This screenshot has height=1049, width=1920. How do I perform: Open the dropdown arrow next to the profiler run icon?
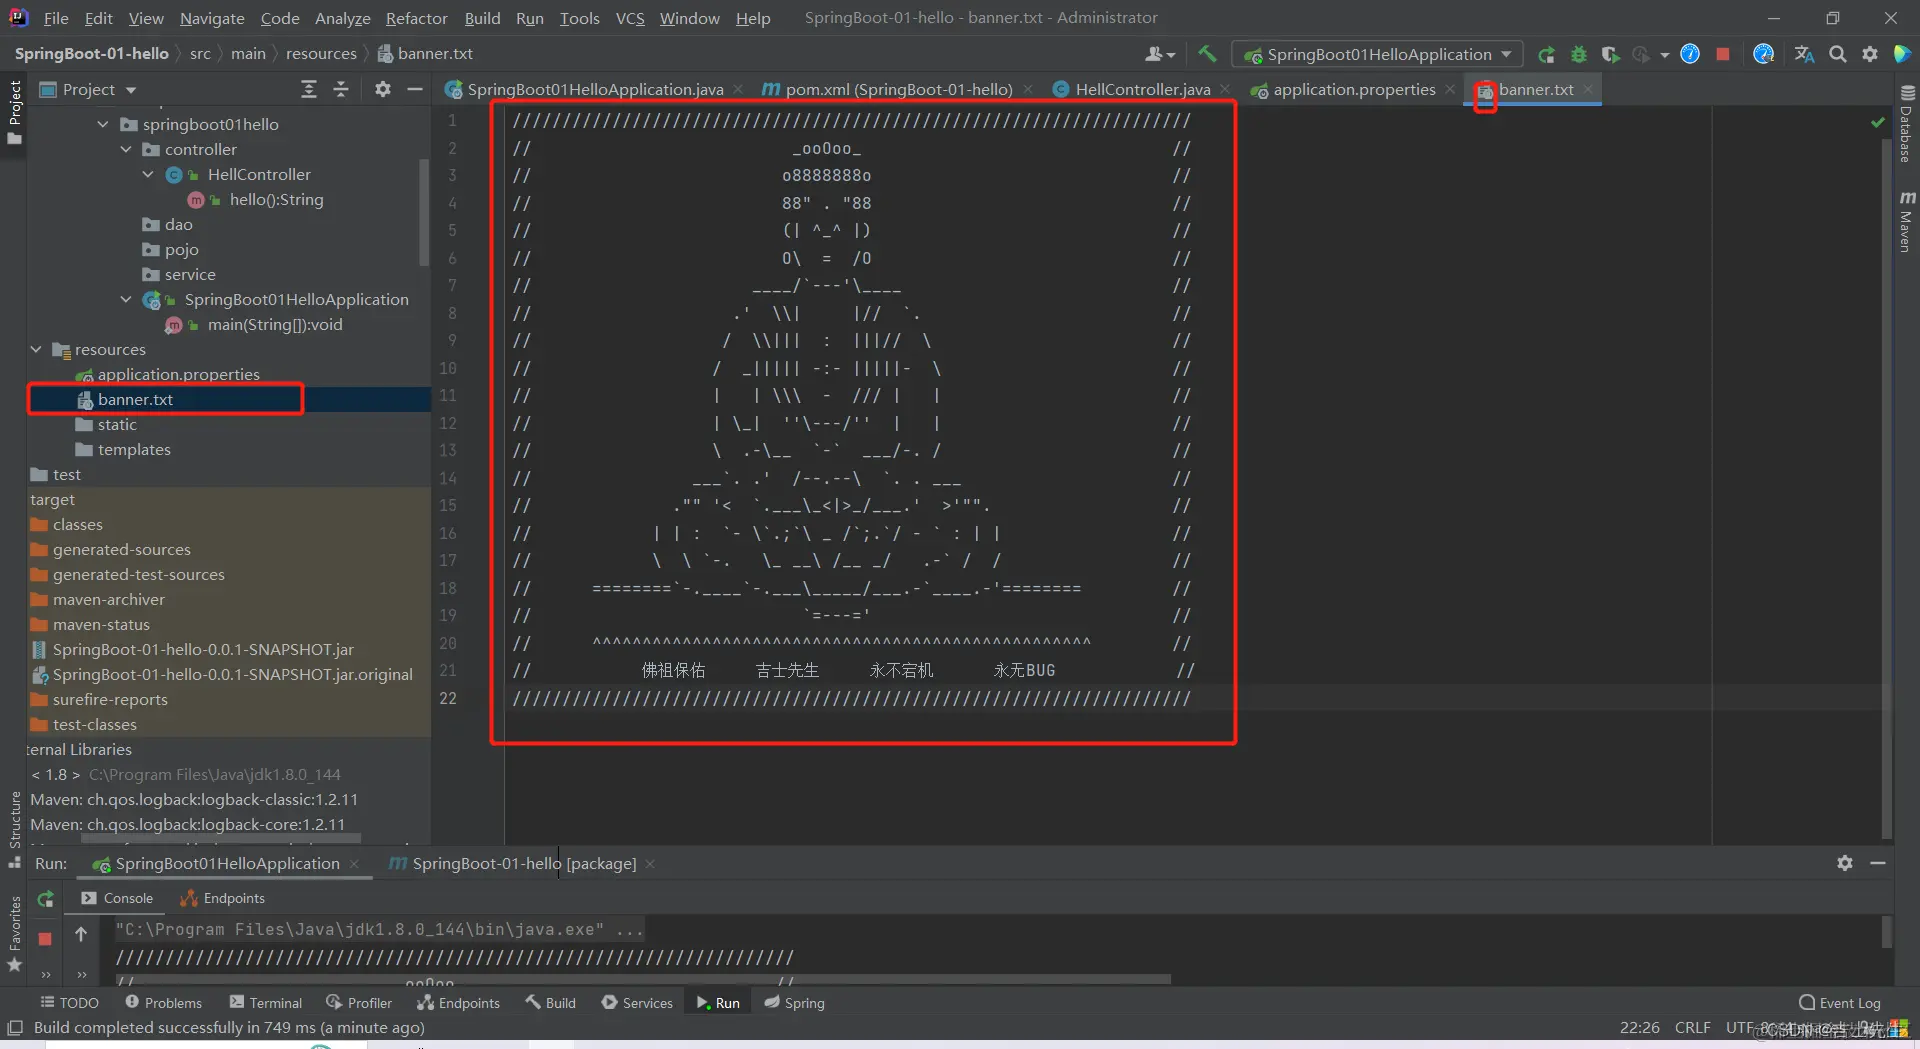[x=1664, y=55]
